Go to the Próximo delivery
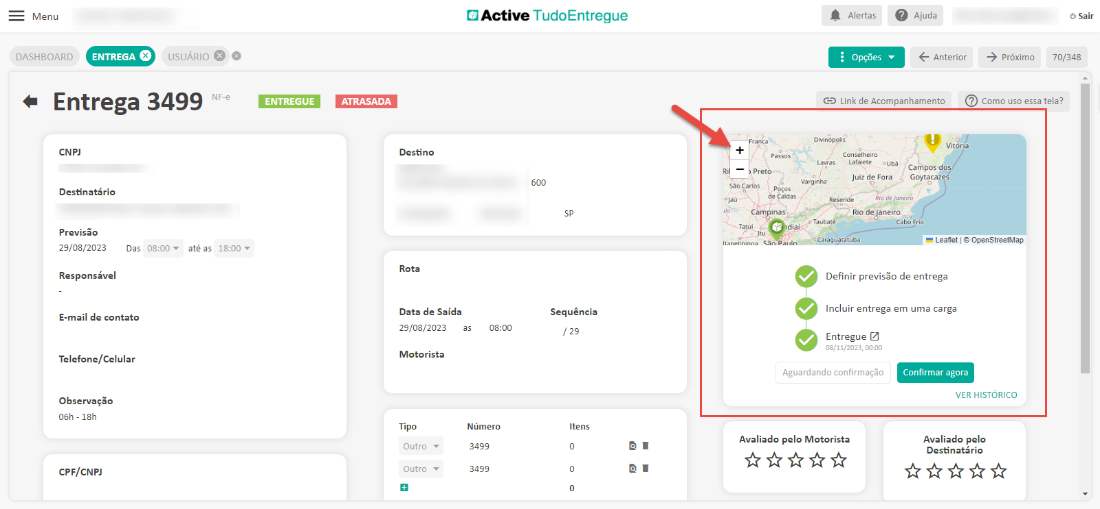1100x509 pixels. (1010, 57)
